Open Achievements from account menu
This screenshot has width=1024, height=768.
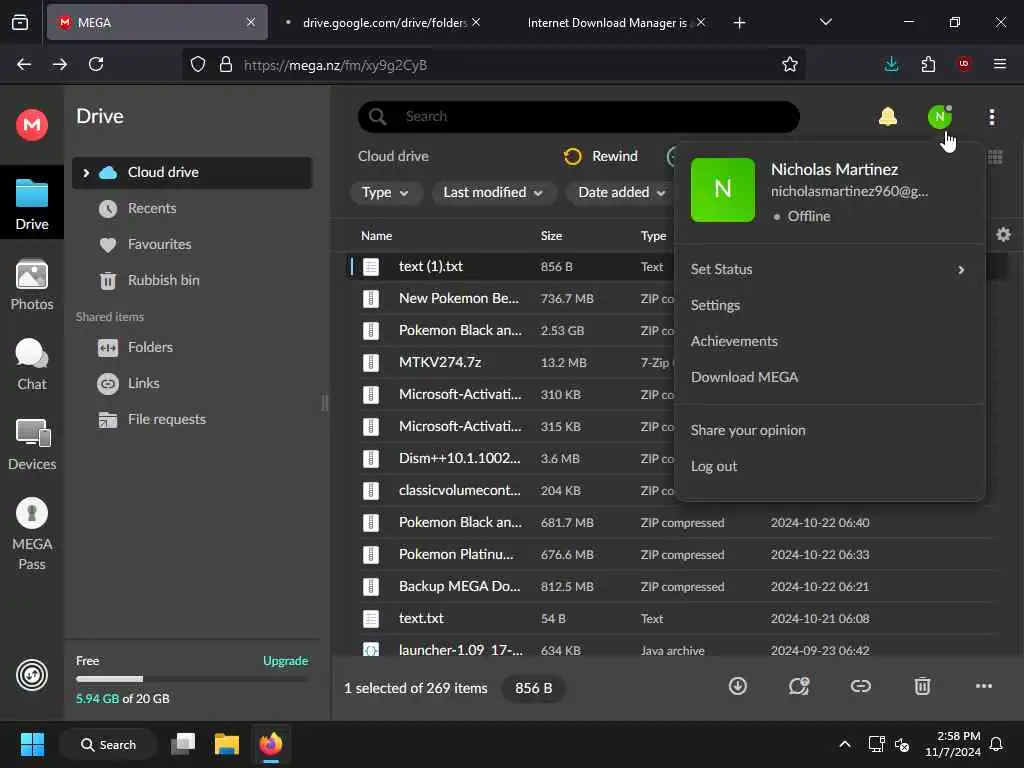tap(734, 342)
